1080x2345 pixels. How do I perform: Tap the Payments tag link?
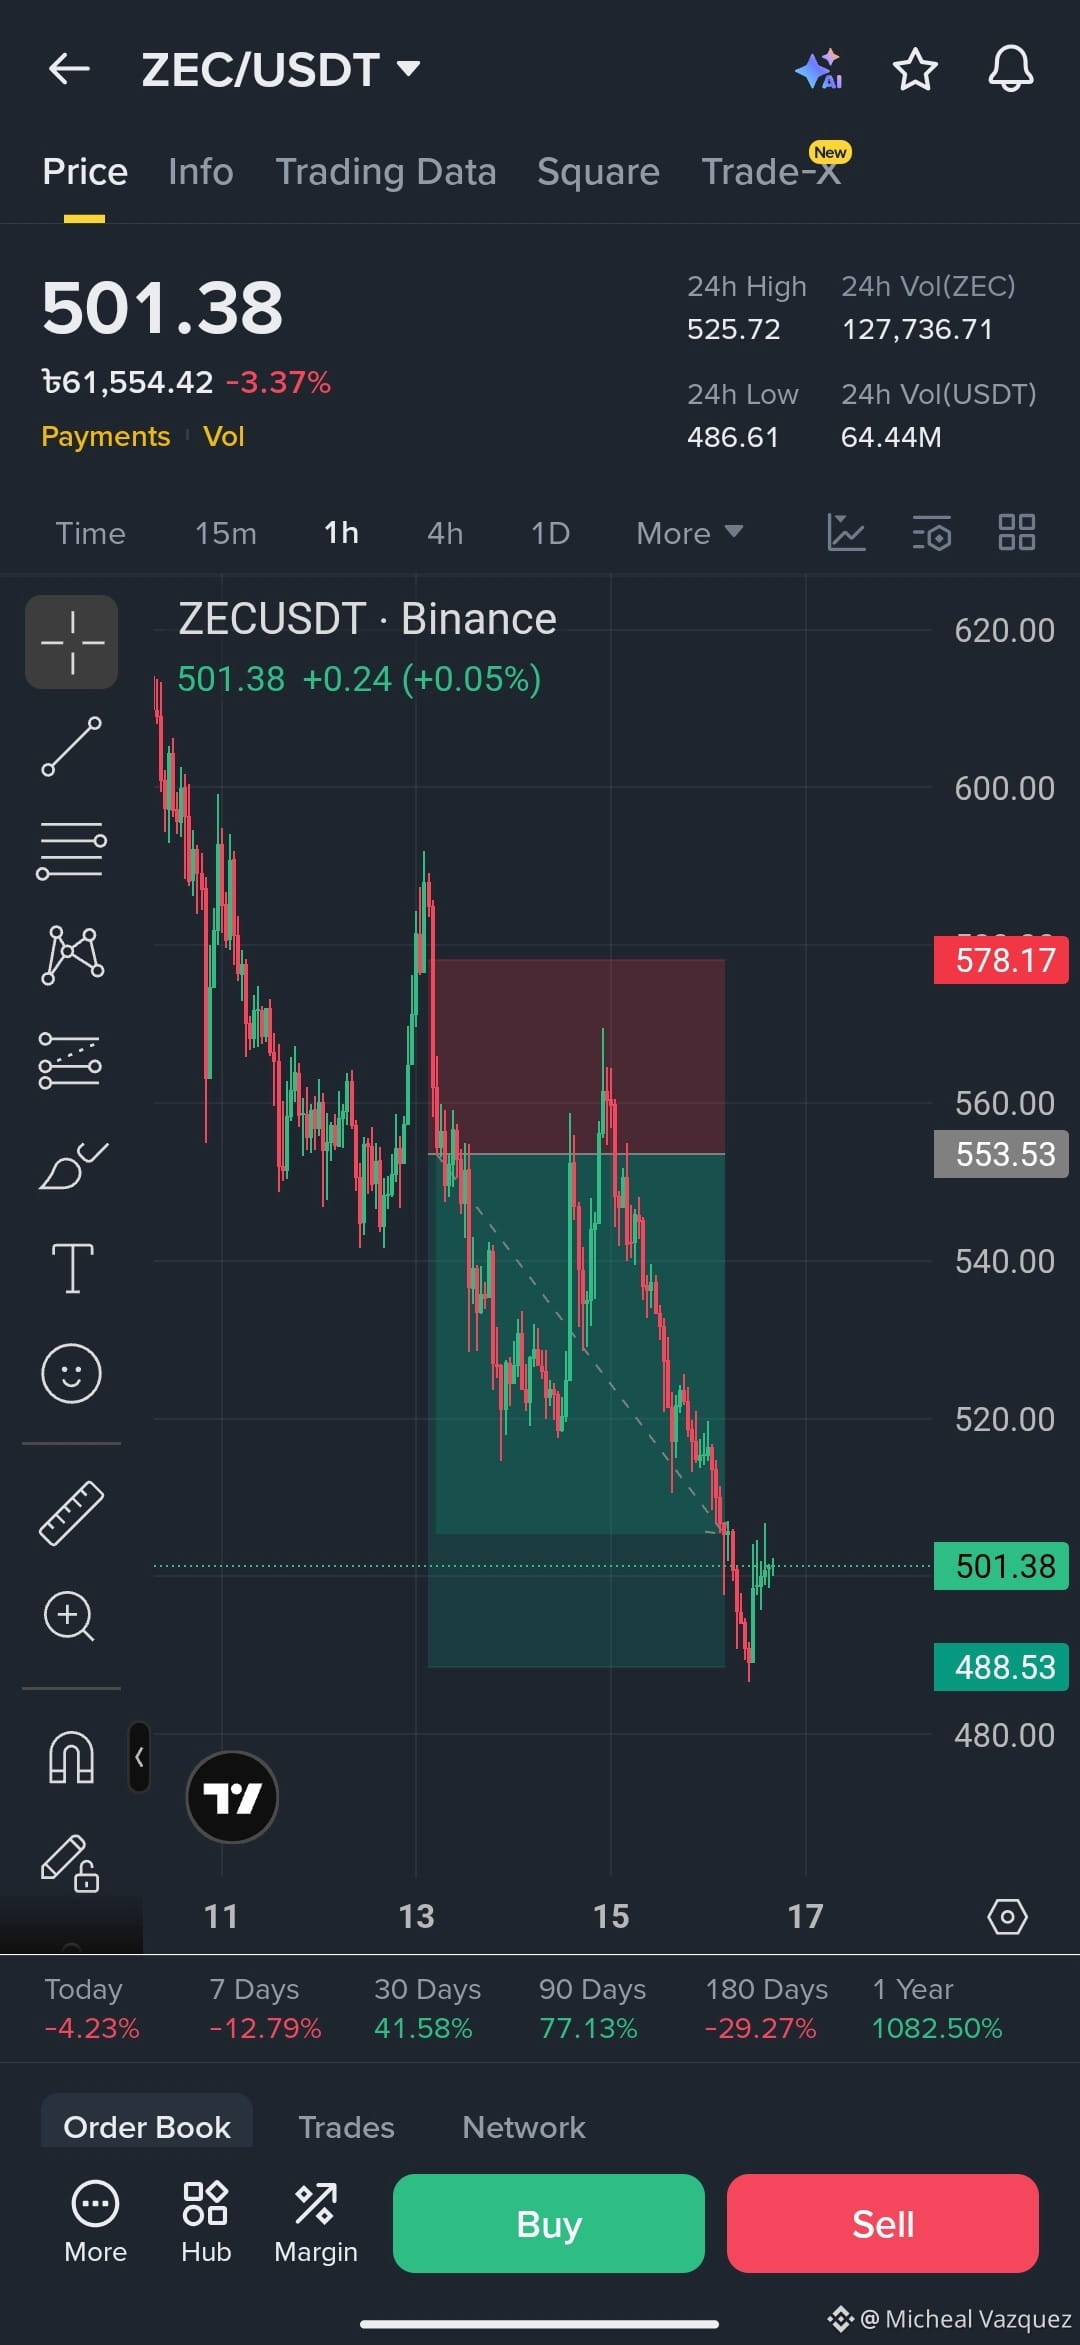tap(106, 436)
